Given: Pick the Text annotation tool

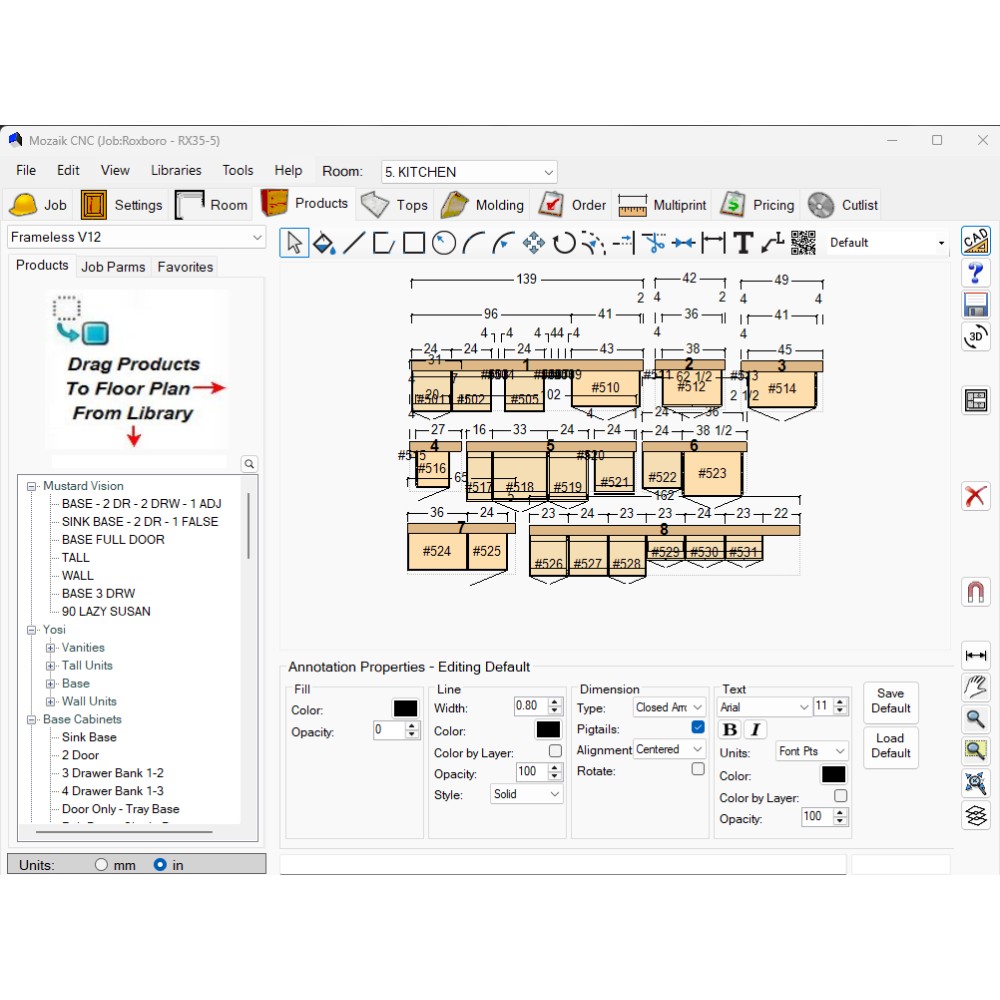Looking at the screenshot, I should tap(742, 243).
